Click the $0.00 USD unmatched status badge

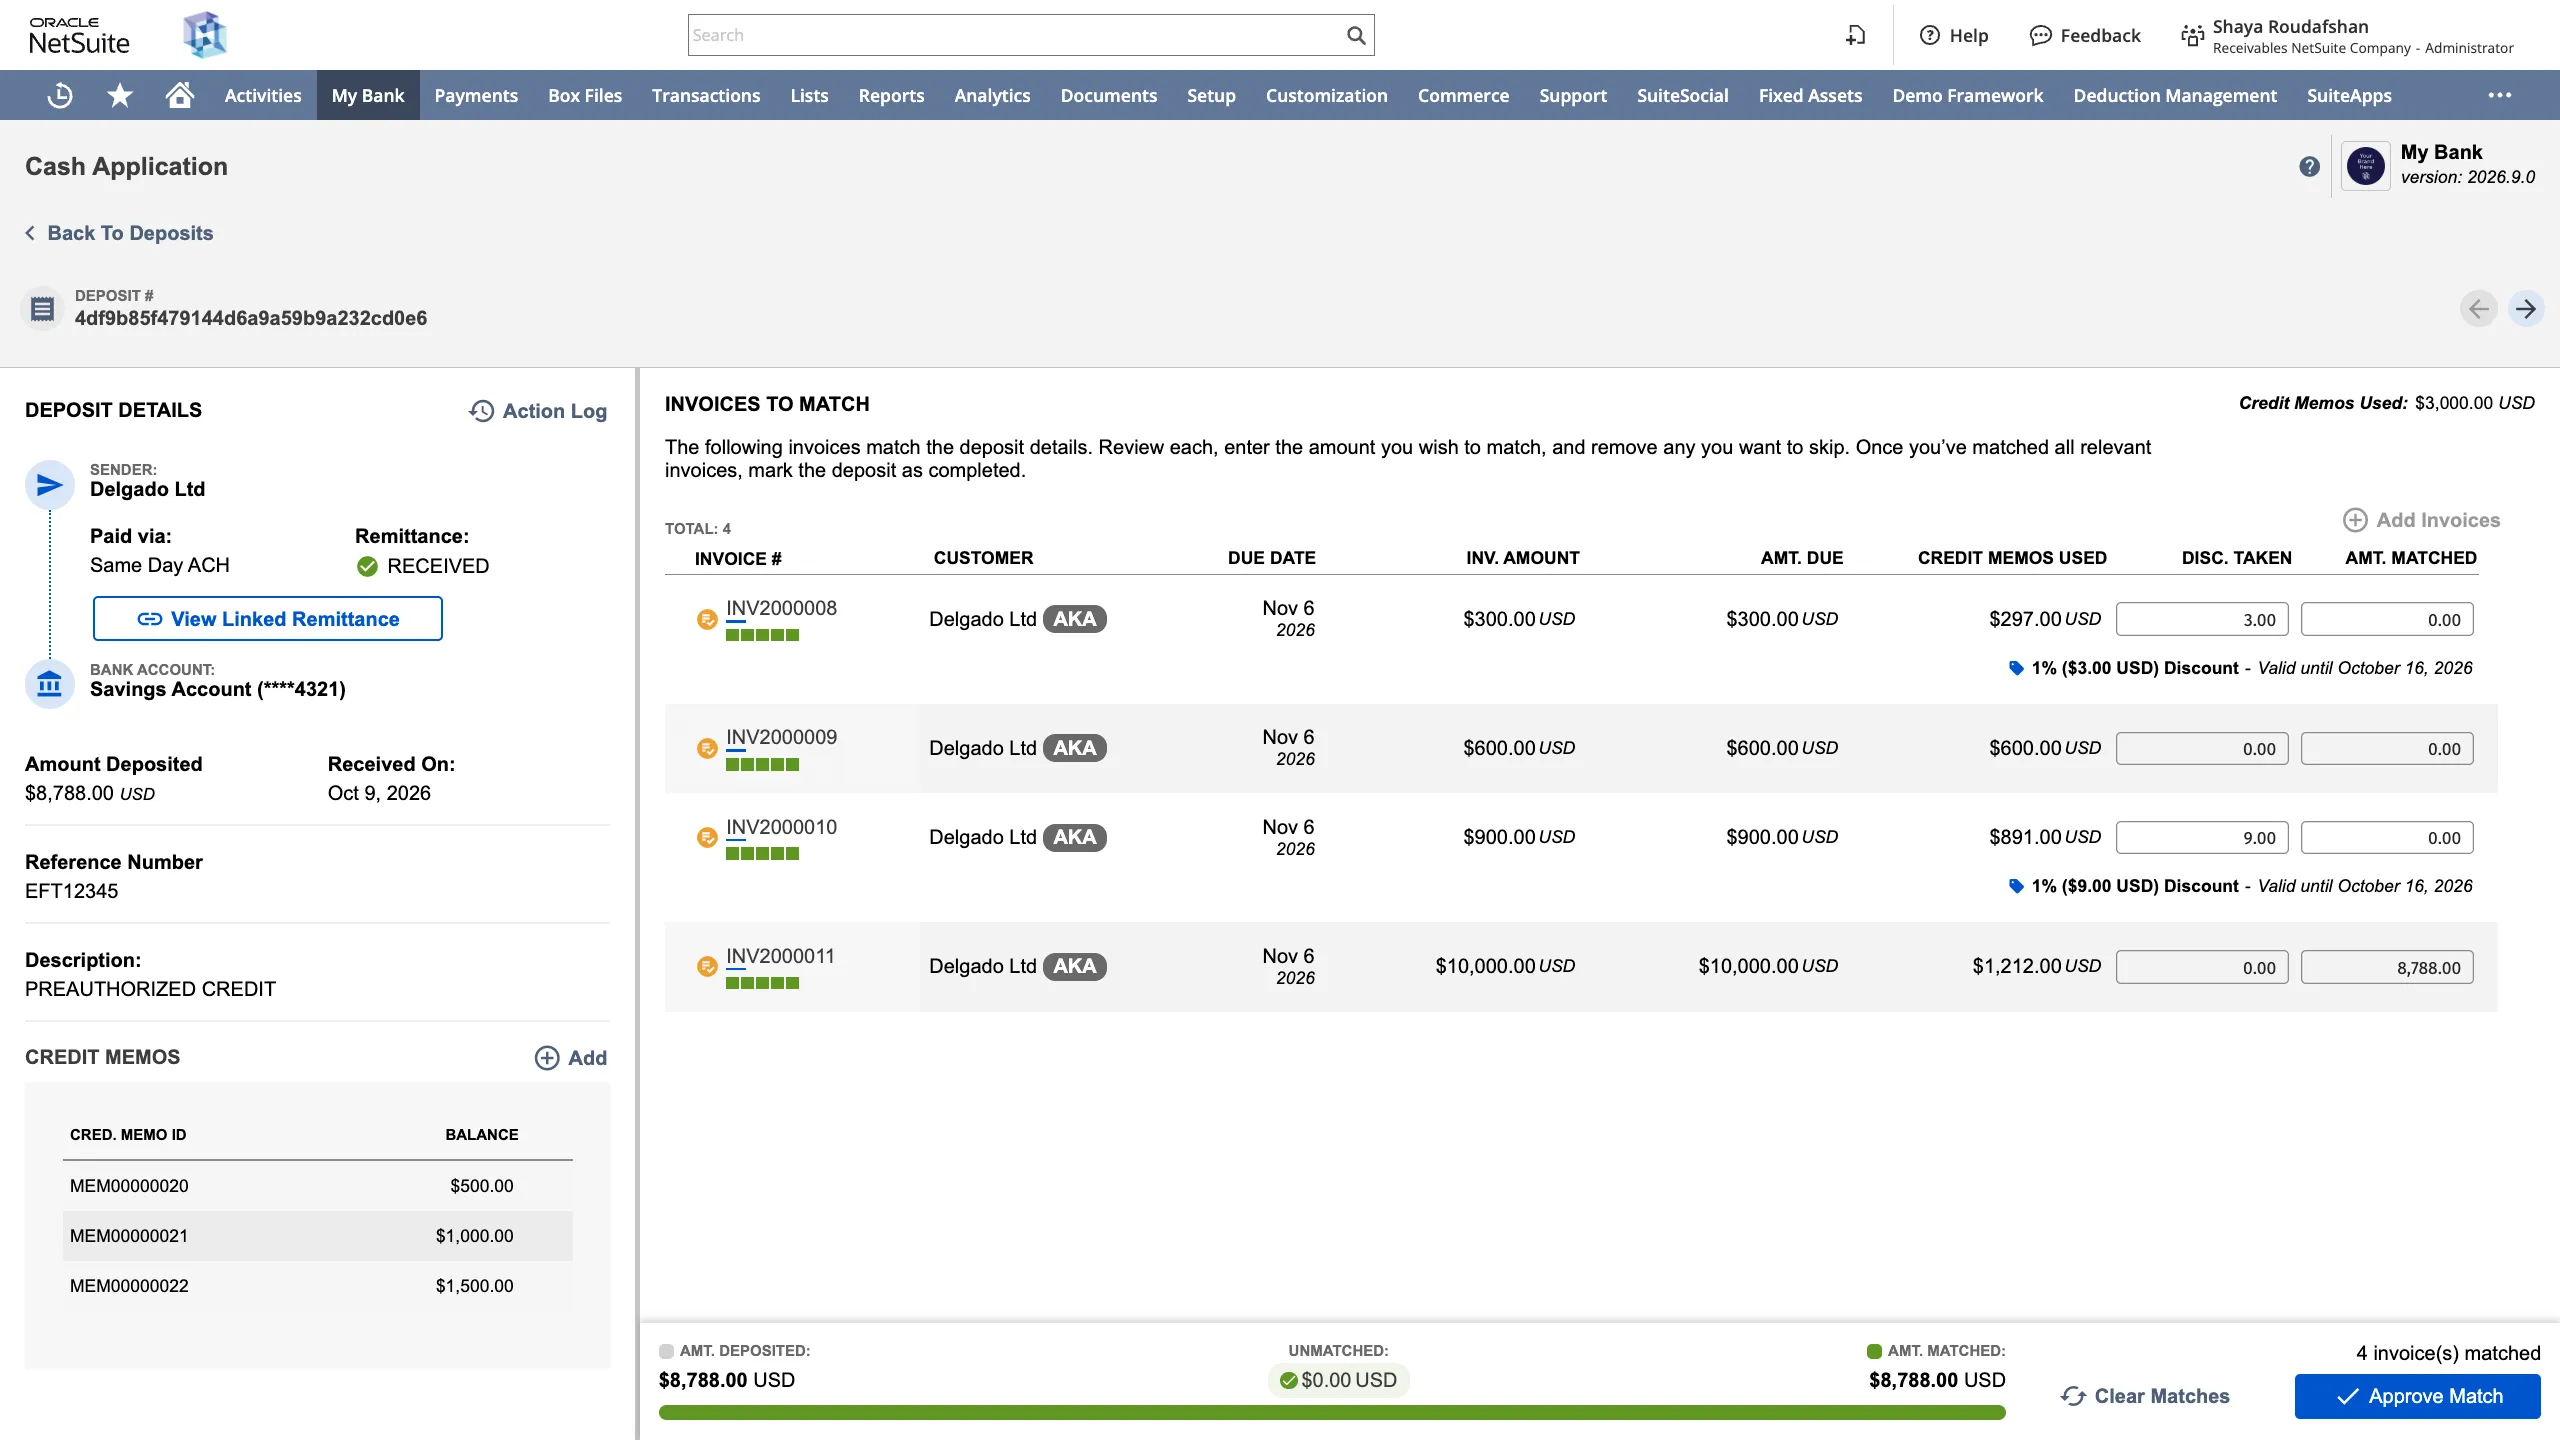[x=1338, y=1380]
